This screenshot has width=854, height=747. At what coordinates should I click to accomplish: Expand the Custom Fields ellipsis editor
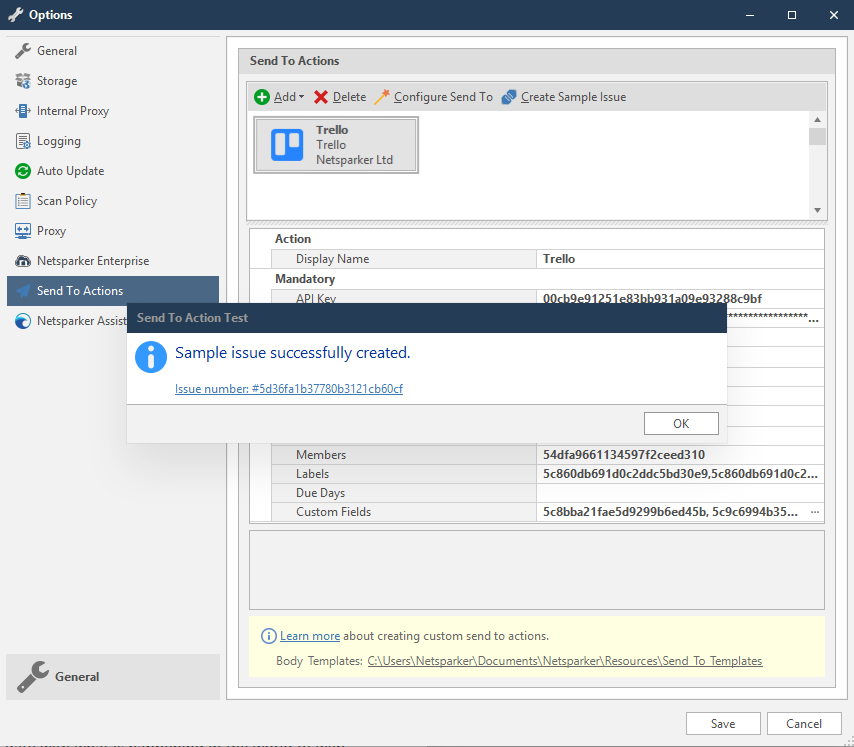(815, 511)
